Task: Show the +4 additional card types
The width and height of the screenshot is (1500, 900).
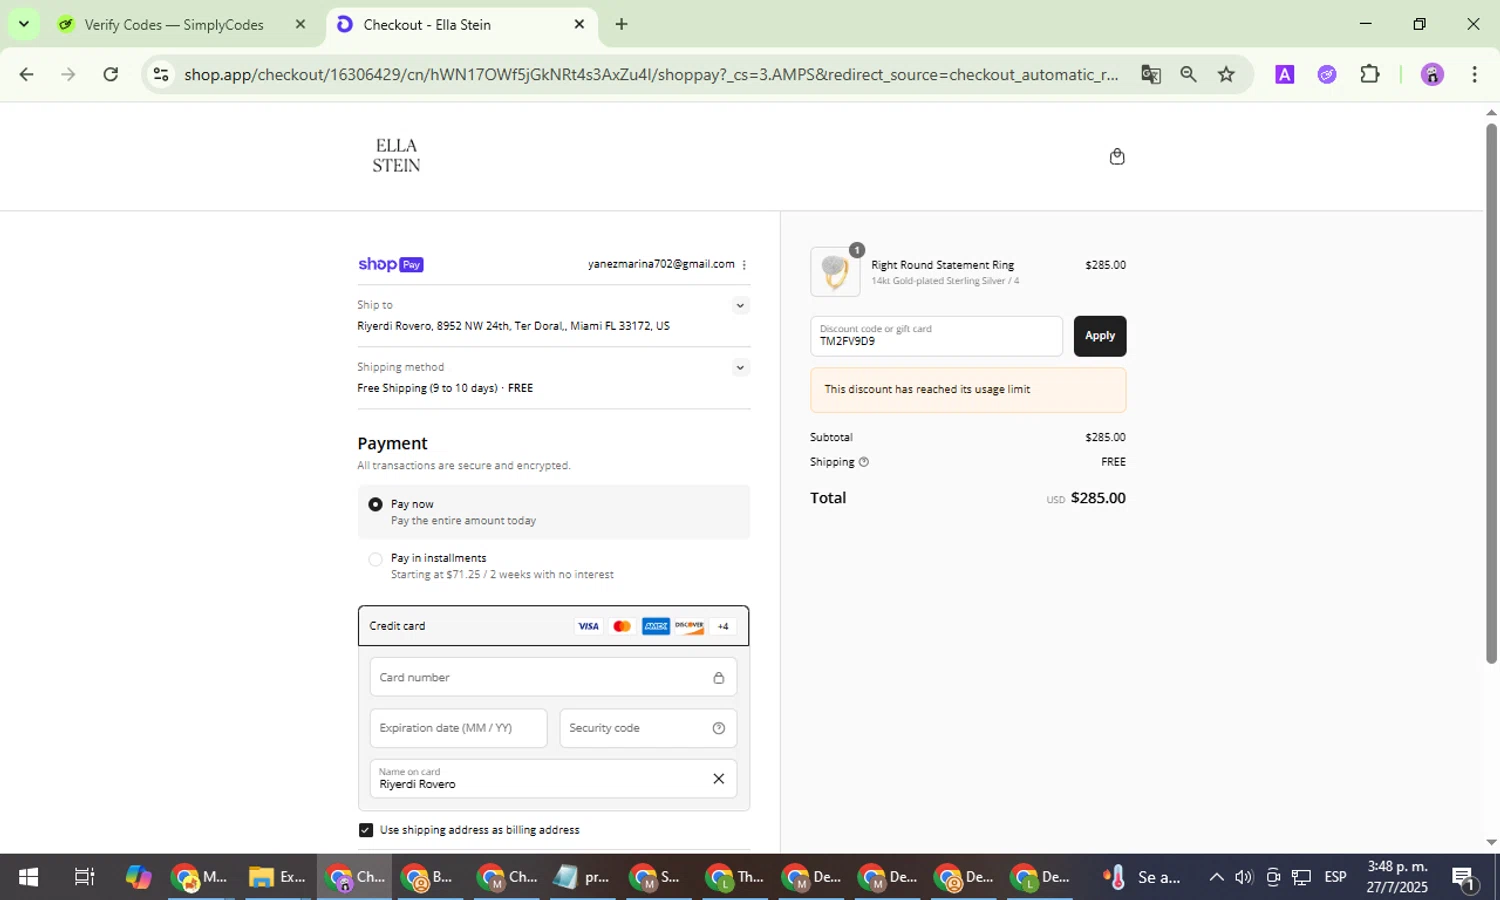Action: click(x=723, y=626)
